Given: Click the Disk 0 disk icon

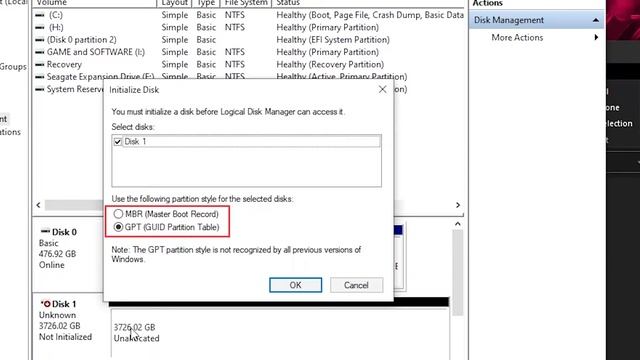Looking at the screenshot, I should (45, 231).
